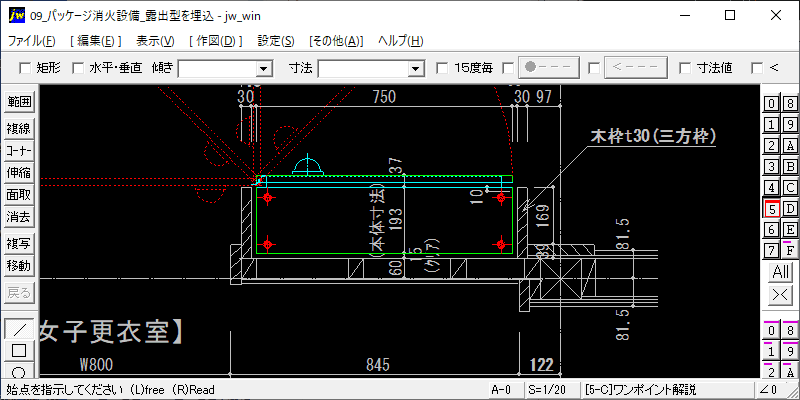Click the All layers button
Image resolution: width=800 pixels, height=400 pixels.
click(x=780, y=272)
